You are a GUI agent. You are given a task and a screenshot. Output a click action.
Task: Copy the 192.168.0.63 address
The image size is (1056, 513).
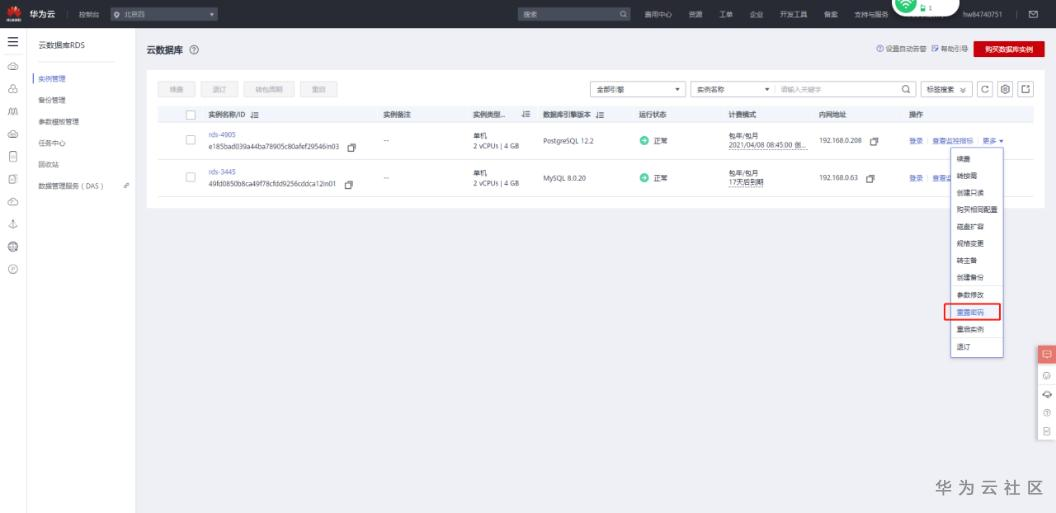pos(870,178)
